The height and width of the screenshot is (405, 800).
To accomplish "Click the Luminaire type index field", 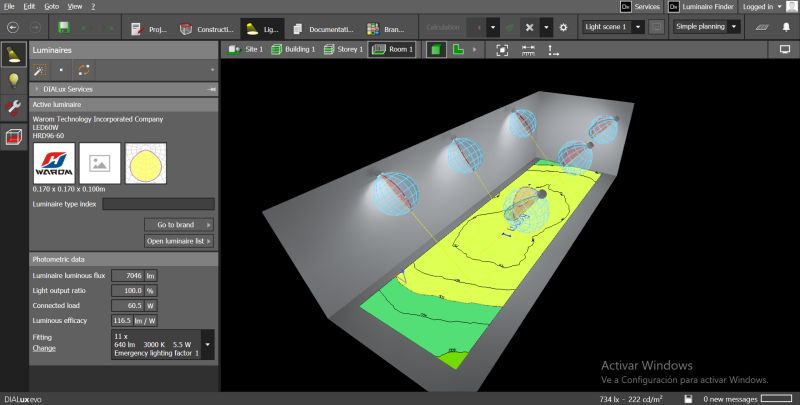I will click(x=158, y=204).
